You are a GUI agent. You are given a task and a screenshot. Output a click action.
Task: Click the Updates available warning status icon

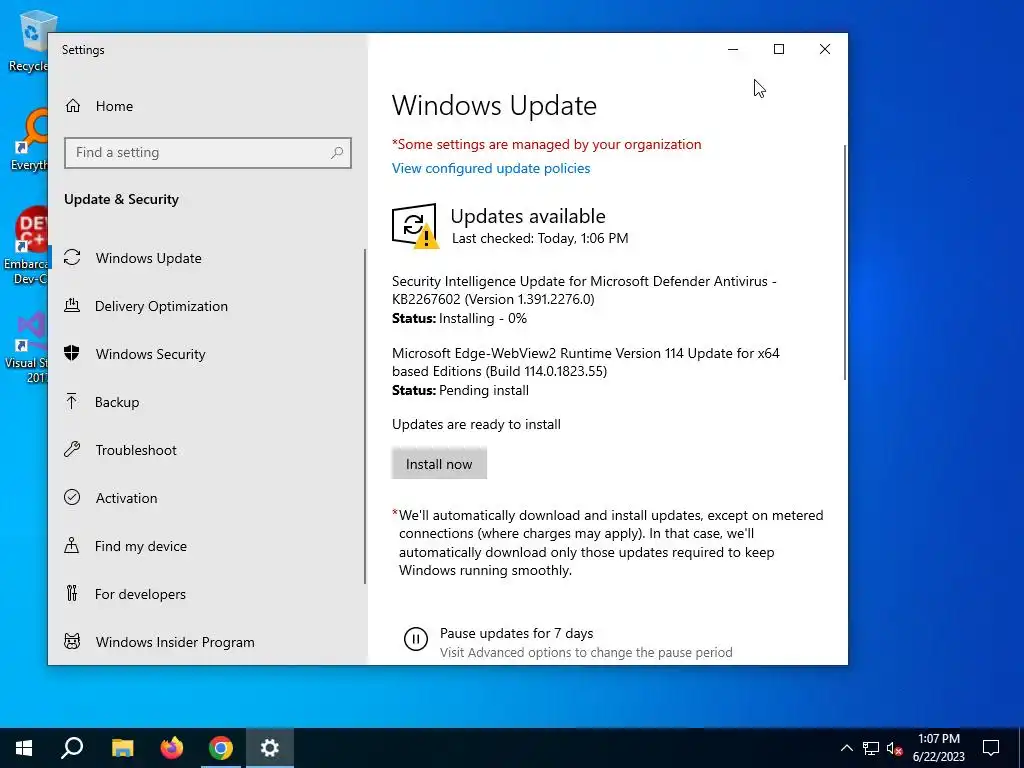(x=415, y=226)
